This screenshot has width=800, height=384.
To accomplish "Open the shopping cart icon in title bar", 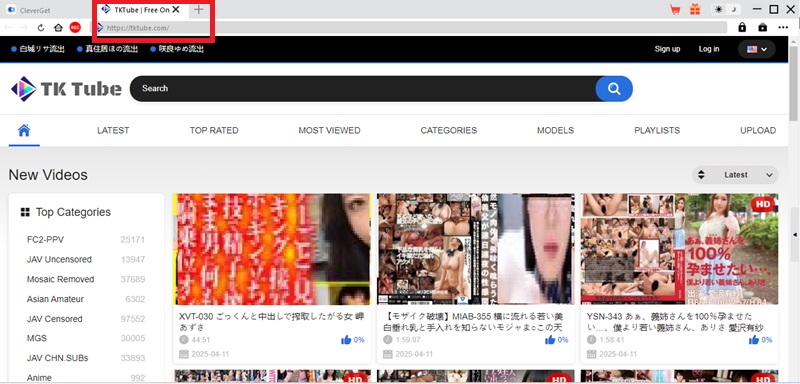I will click(x=675, y=9).
